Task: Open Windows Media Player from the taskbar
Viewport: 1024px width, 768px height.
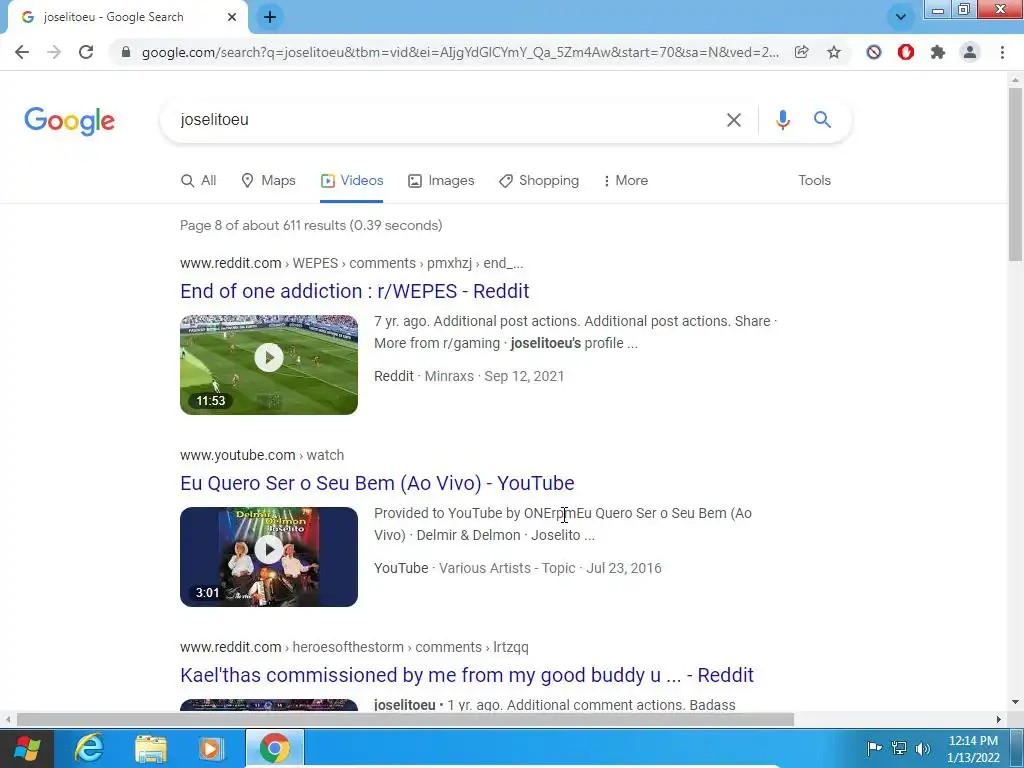Action: tap(212, 748)
